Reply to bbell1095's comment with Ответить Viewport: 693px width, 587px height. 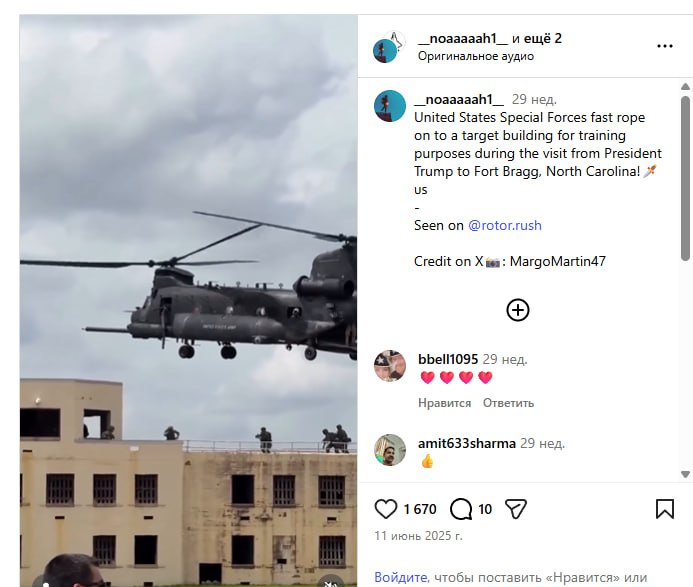click(x=508, y=403)
